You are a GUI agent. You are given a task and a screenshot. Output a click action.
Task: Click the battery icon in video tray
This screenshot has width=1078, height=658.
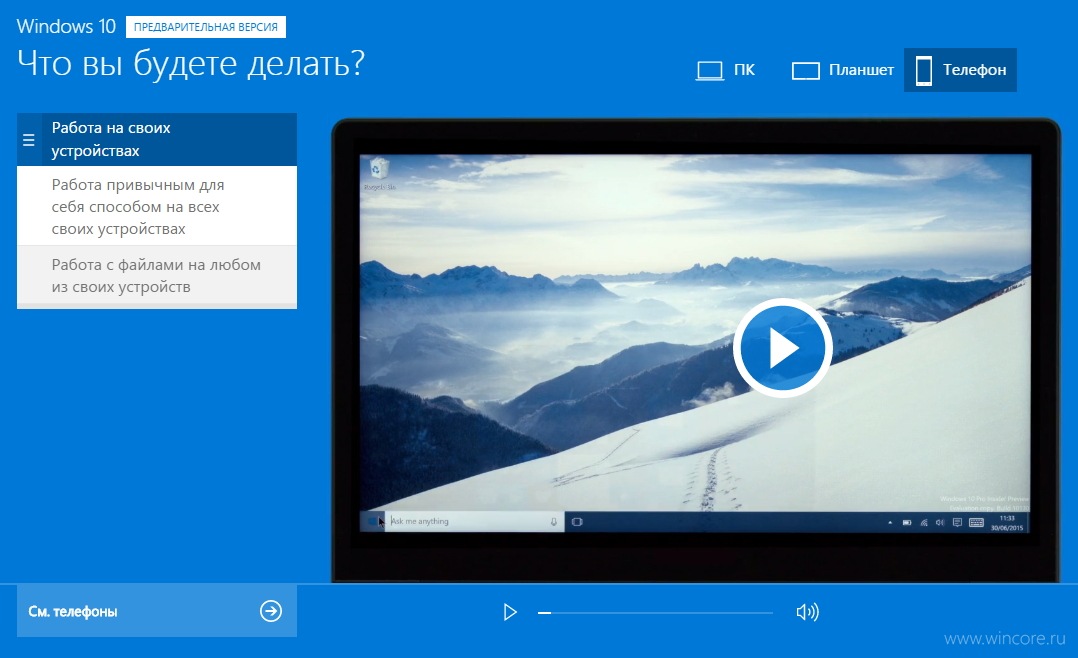[907, 523]
